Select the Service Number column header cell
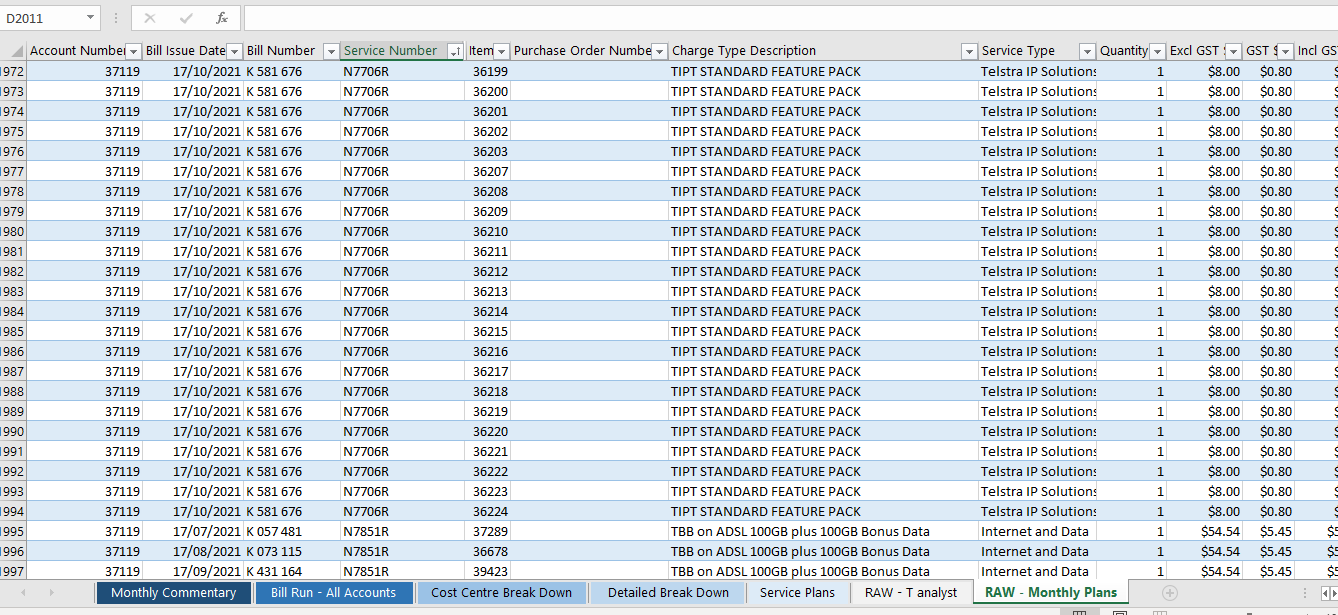1338x615 pixels. [x=403, y=51]
